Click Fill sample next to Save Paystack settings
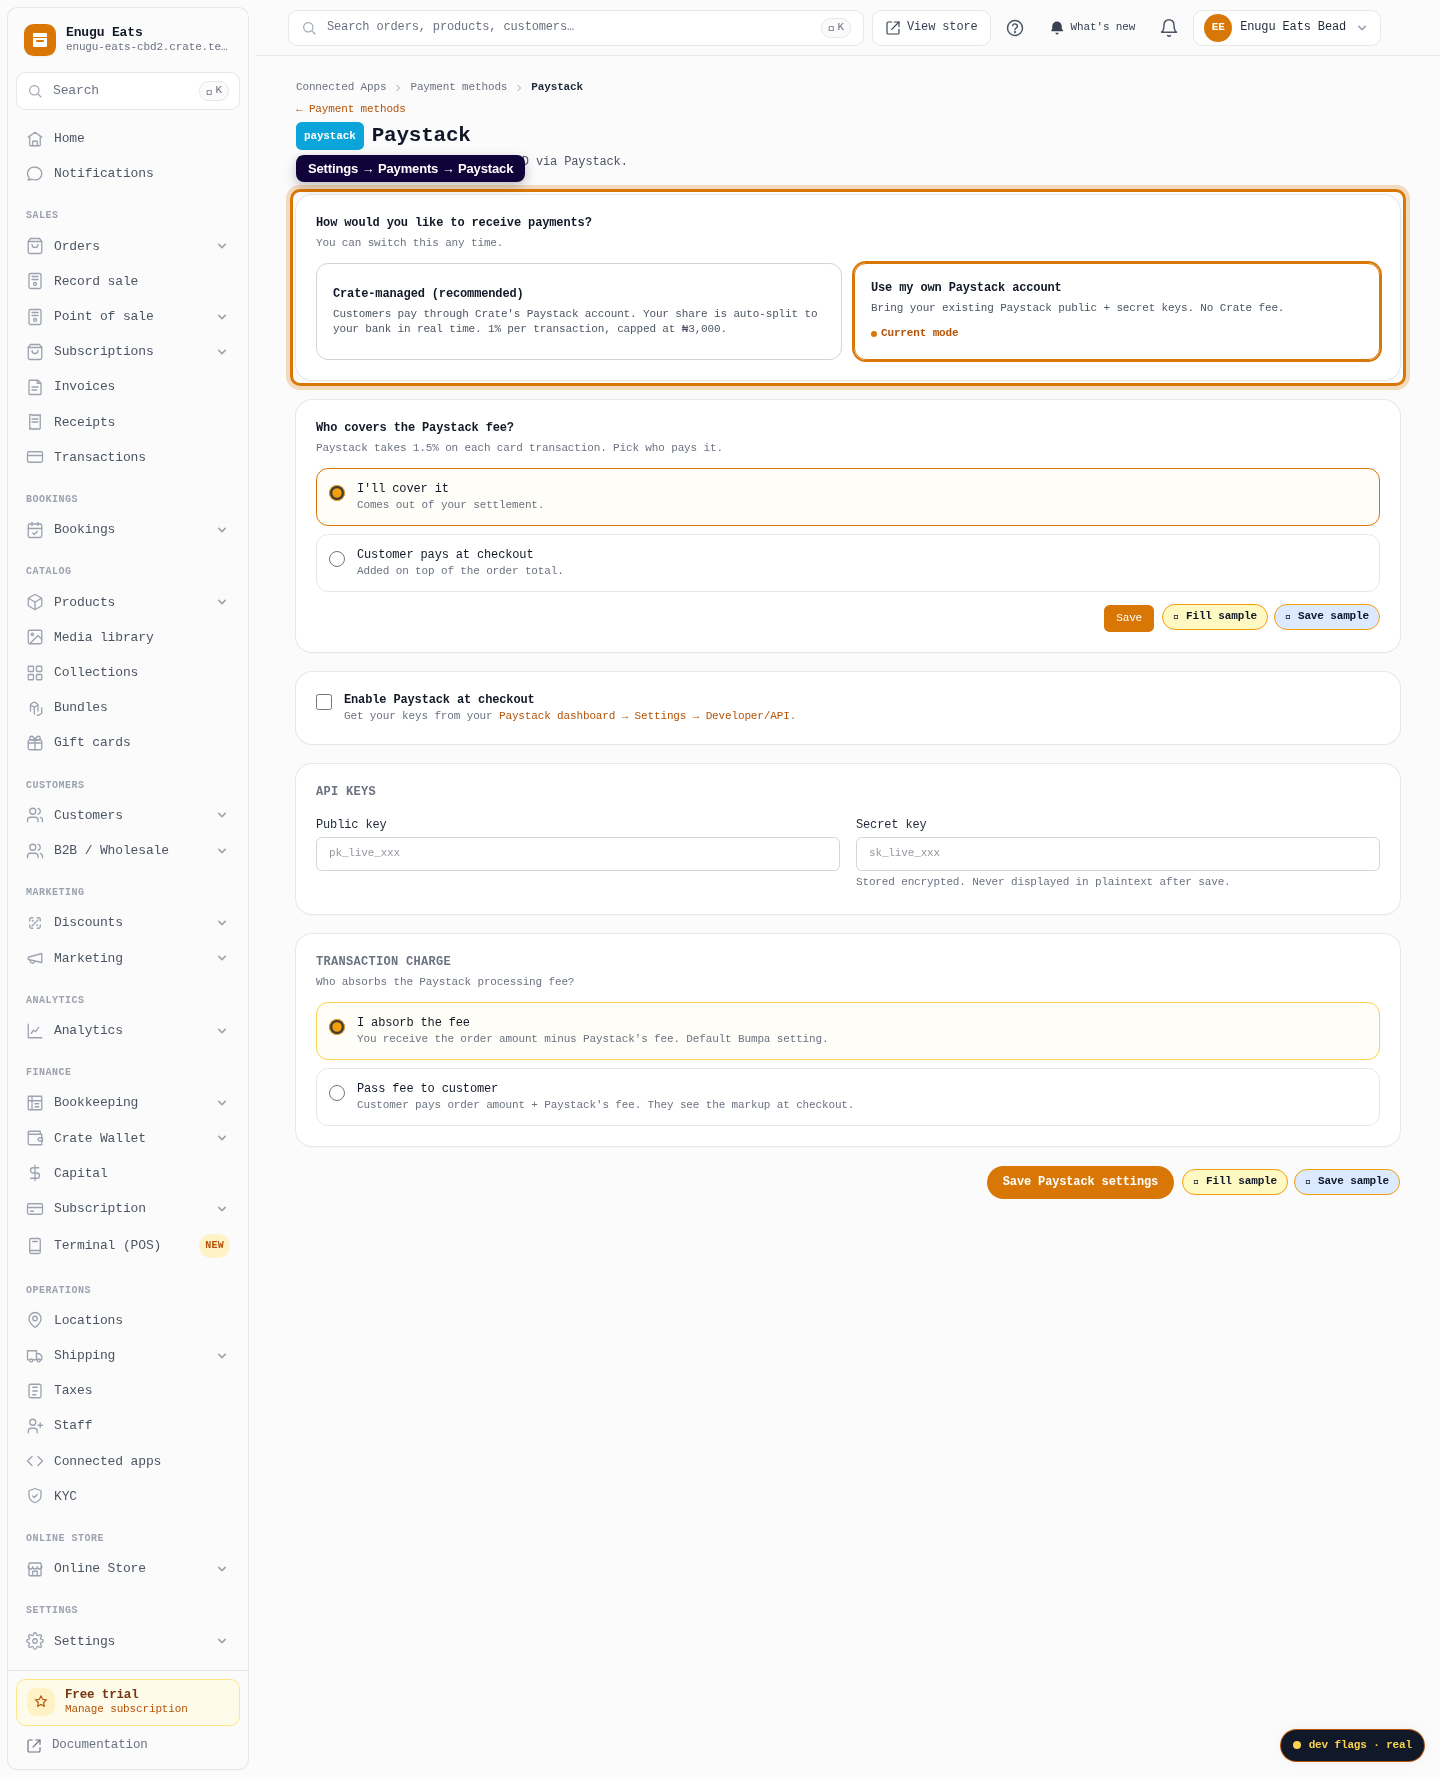Screen dimensions: 1440x1777 click(1235, 1182)
